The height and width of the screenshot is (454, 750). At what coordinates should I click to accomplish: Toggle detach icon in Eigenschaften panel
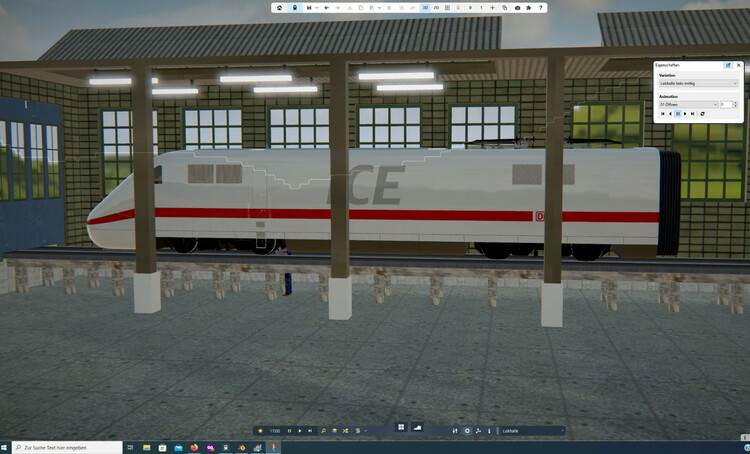728,65
